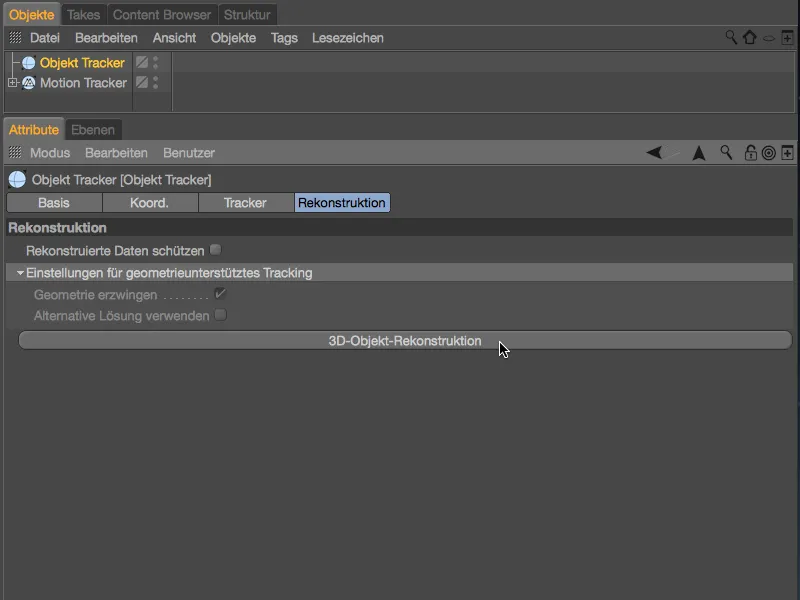Click the home icon in Object Manager
The image size is (800, 600).
(x=749, y=37)
